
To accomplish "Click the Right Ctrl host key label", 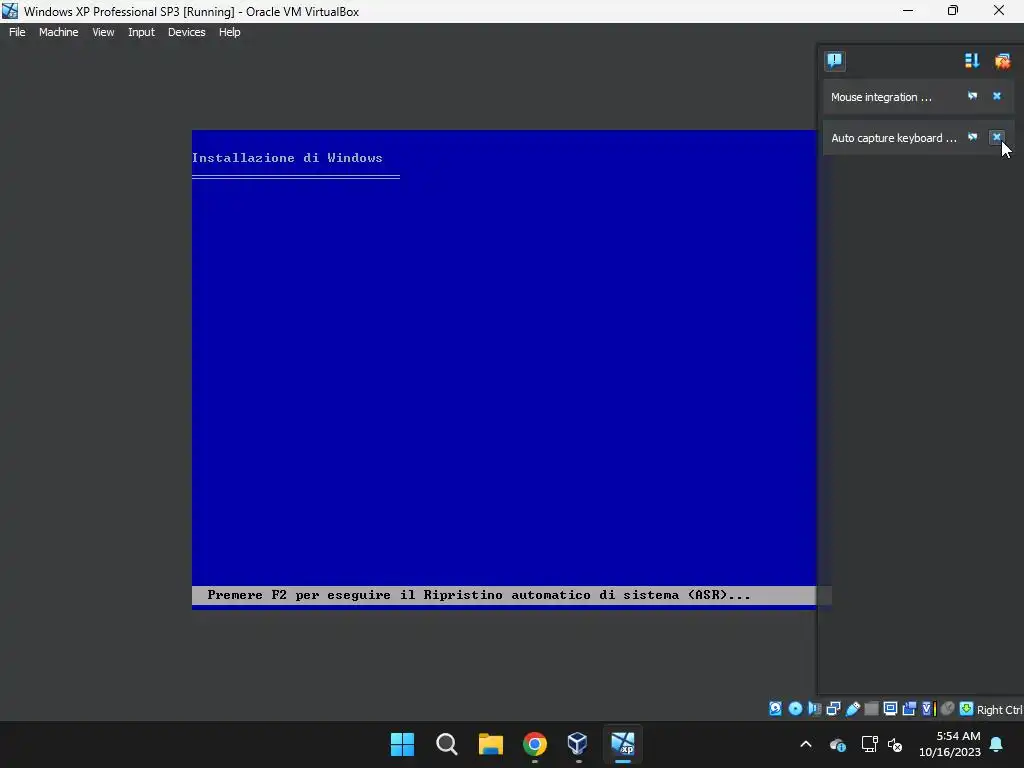I will (999, 710).
